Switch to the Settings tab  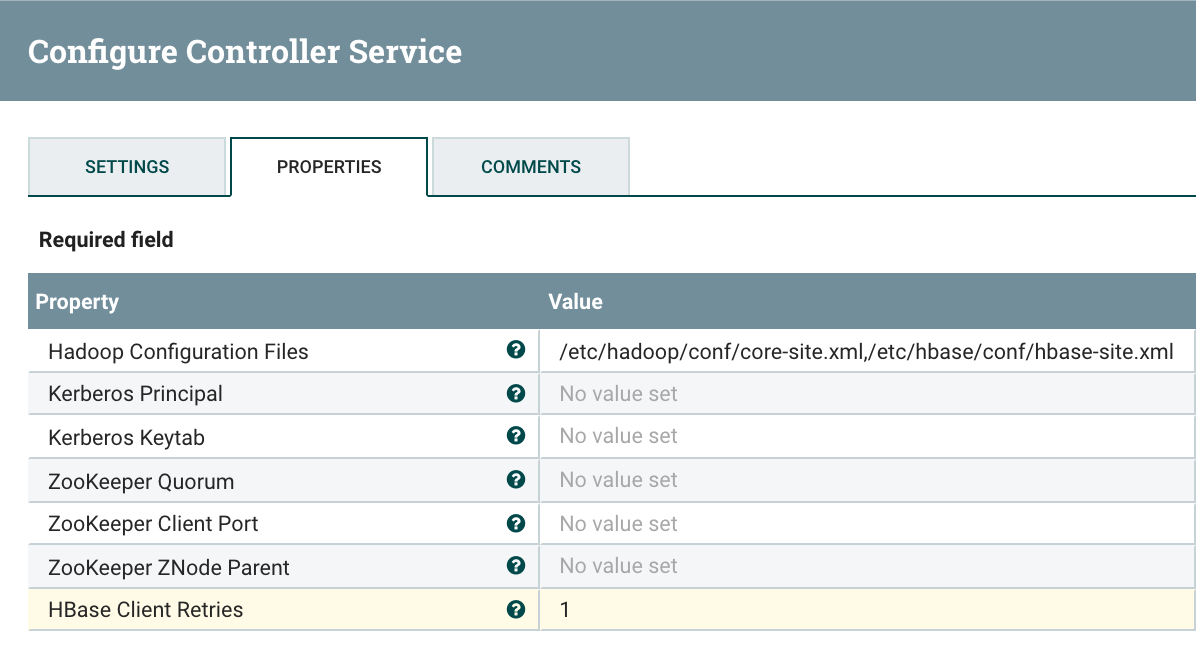pos(127,167)
